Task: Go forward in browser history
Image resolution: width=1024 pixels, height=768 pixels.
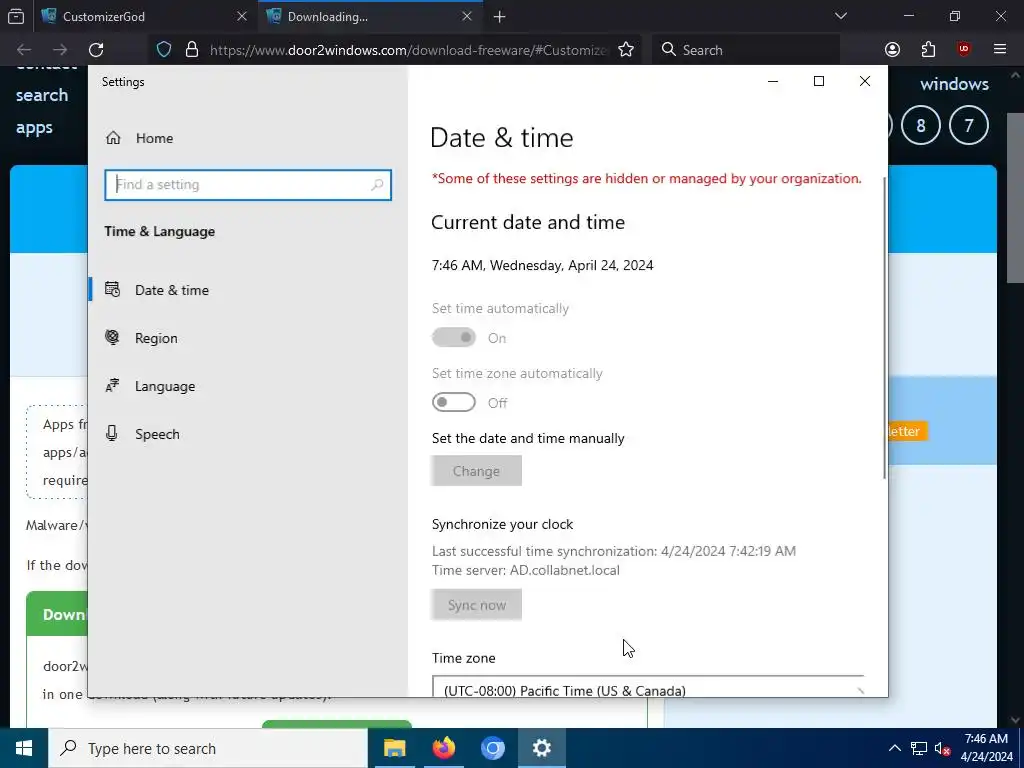Action: [60, 50]
